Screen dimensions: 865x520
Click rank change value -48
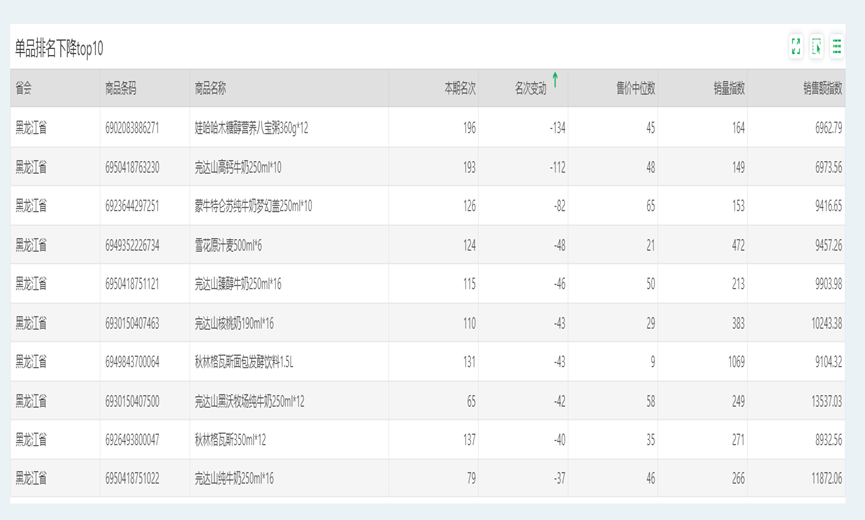[x=559, y=245]
